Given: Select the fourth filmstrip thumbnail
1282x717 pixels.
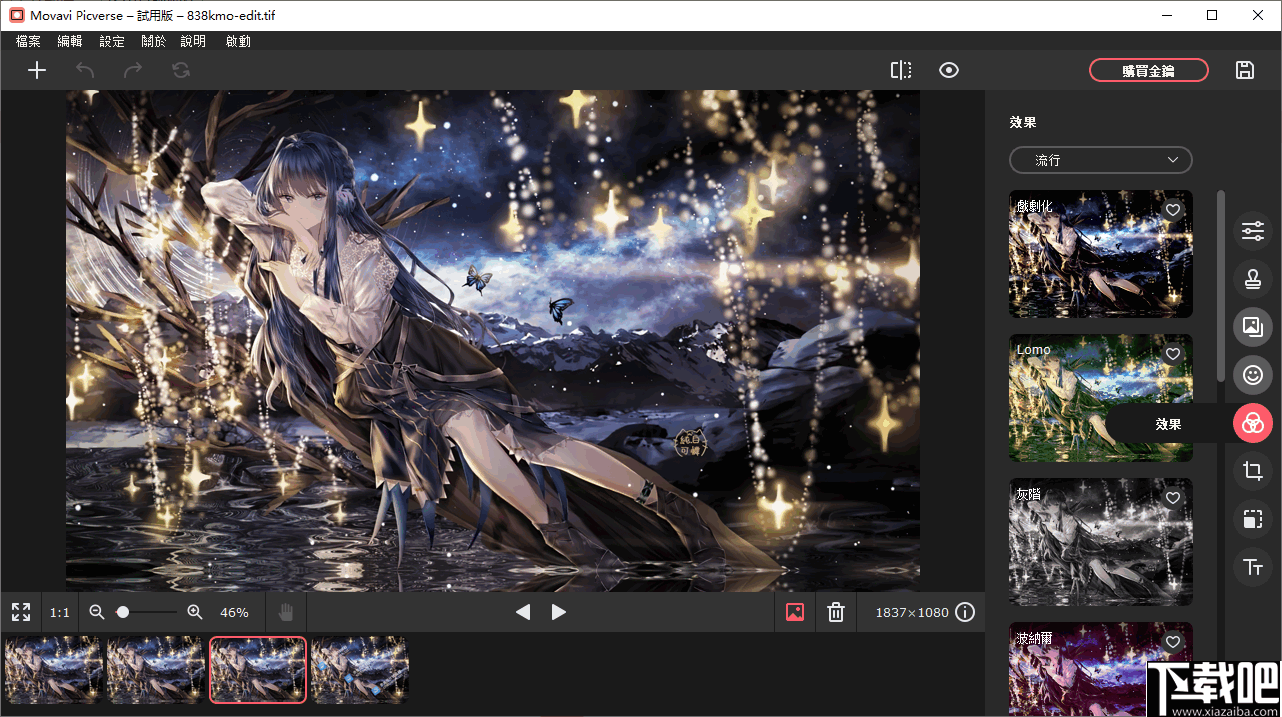Looking at the screenshot, I should [x=360, y=670].
